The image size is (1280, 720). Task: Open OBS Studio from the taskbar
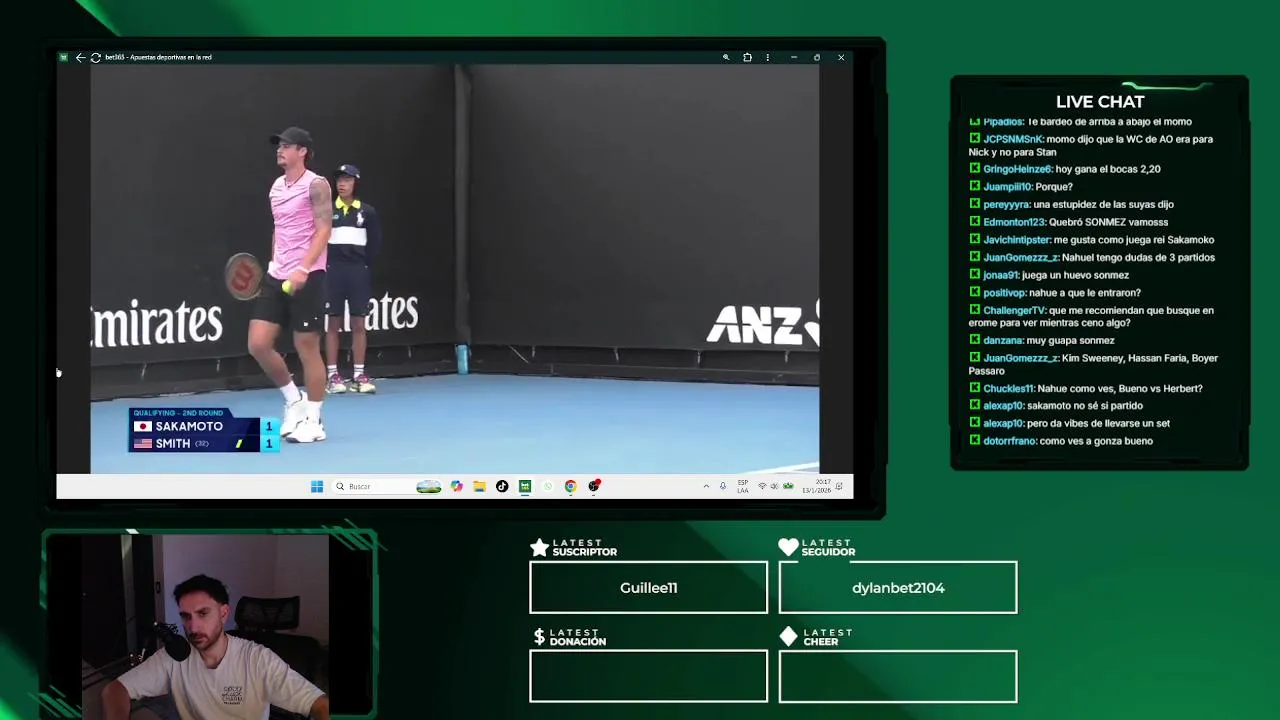pyautogui.click(x=594, y=486)
